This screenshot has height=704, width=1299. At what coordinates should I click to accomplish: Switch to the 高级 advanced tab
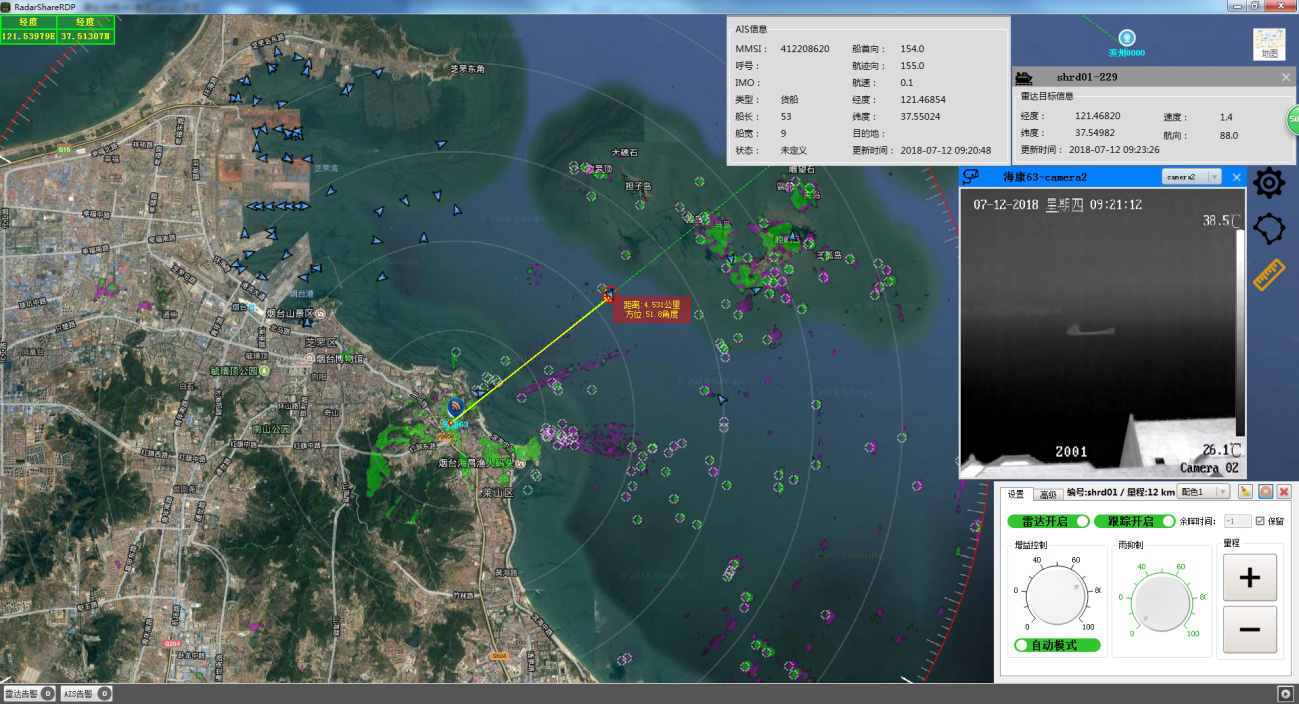1047,494
